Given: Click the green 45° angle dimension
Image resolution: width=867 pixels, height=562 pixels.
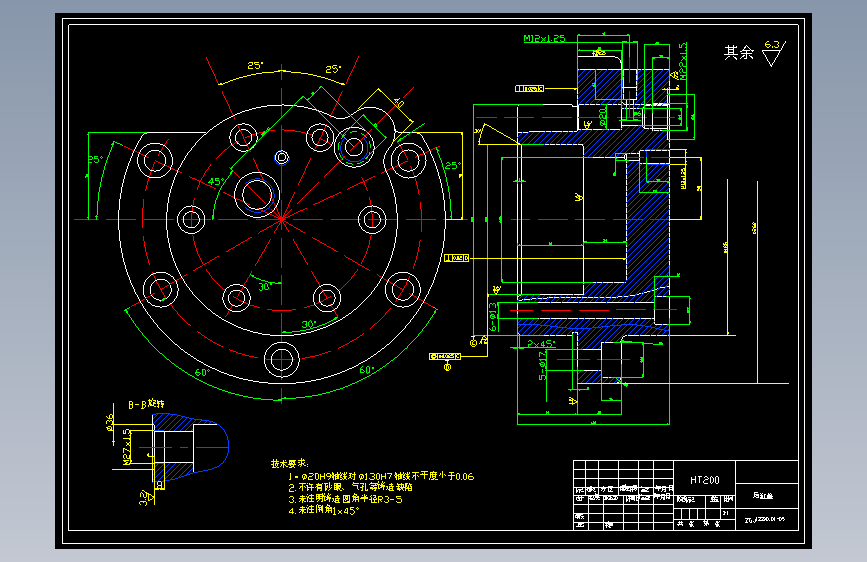Looking at the screenshot, I should click(216, 181).
